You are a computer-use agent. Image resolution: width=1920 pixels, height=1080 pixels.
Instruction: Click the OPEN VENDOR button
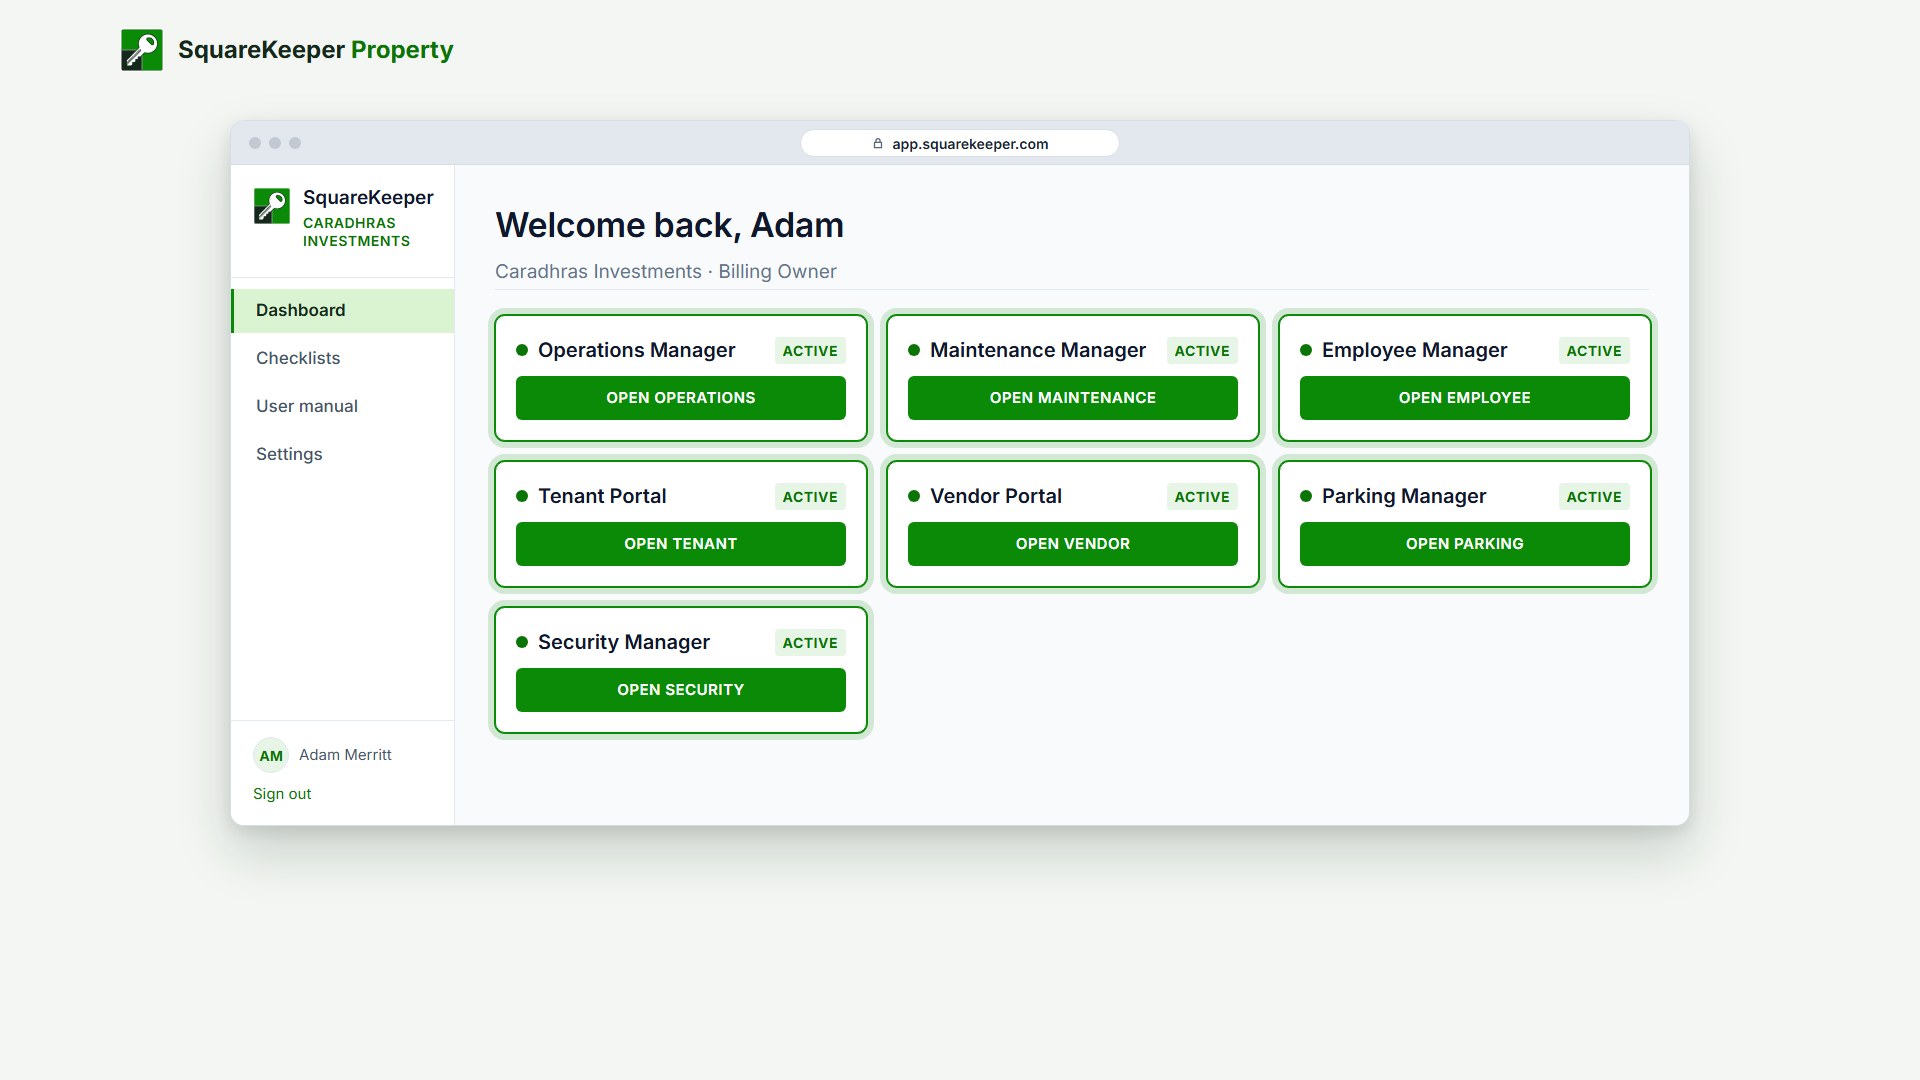coord(1073,544)
